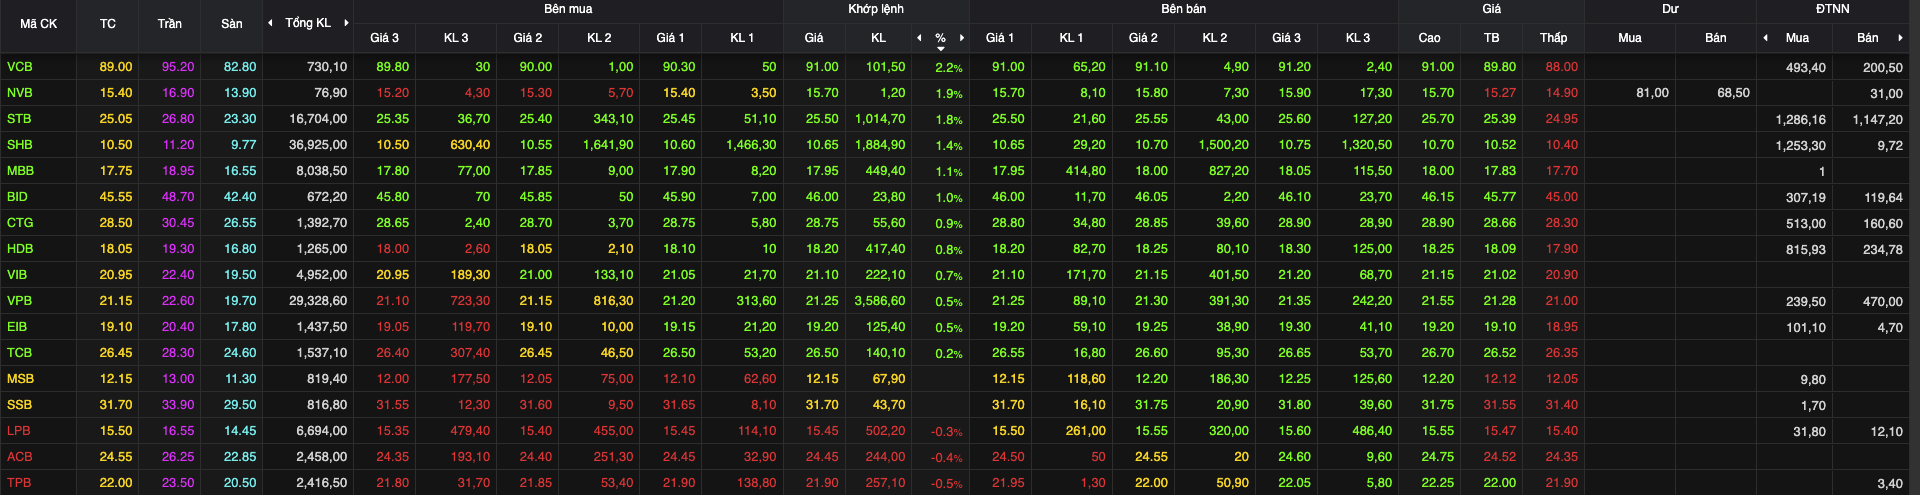The image size is (1920, 495).
Task: Click the Cao column header
Action: pos(1430,38)
